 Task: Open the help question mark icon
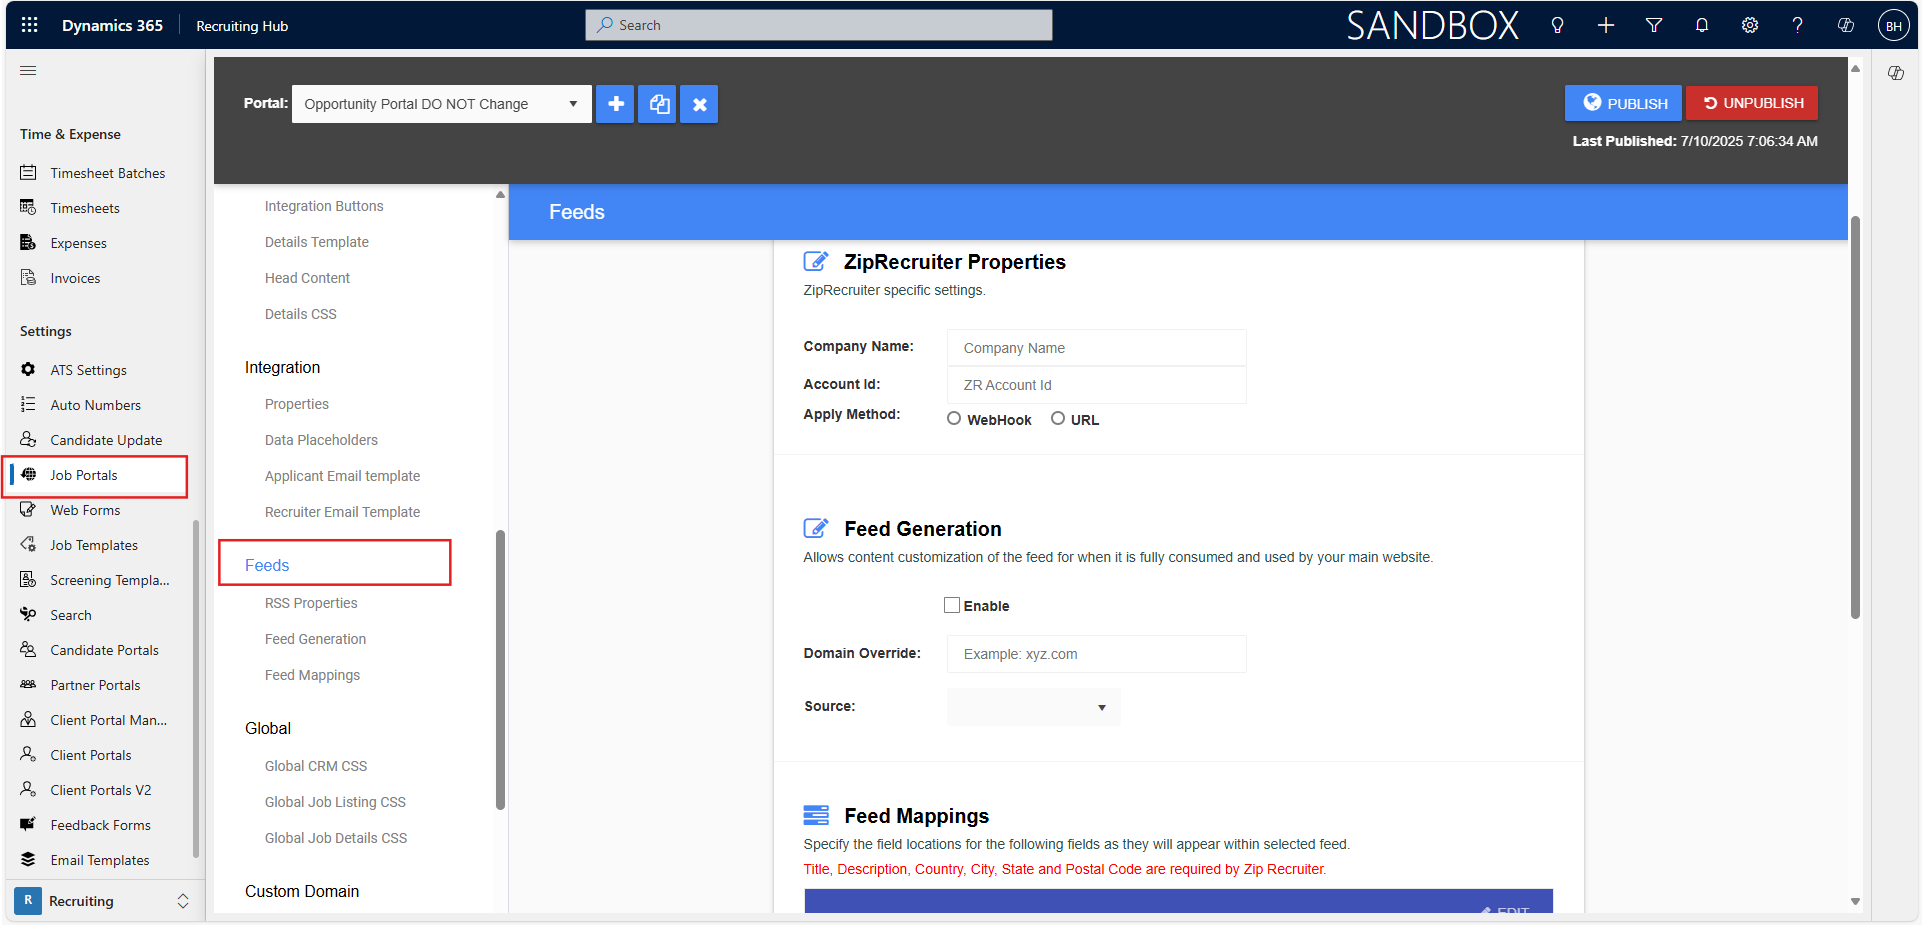1797,25
